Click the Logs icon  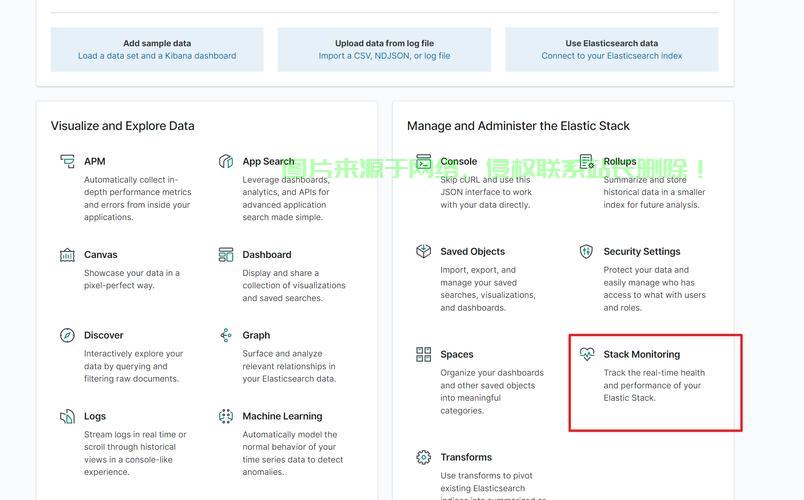coord(67,416)
